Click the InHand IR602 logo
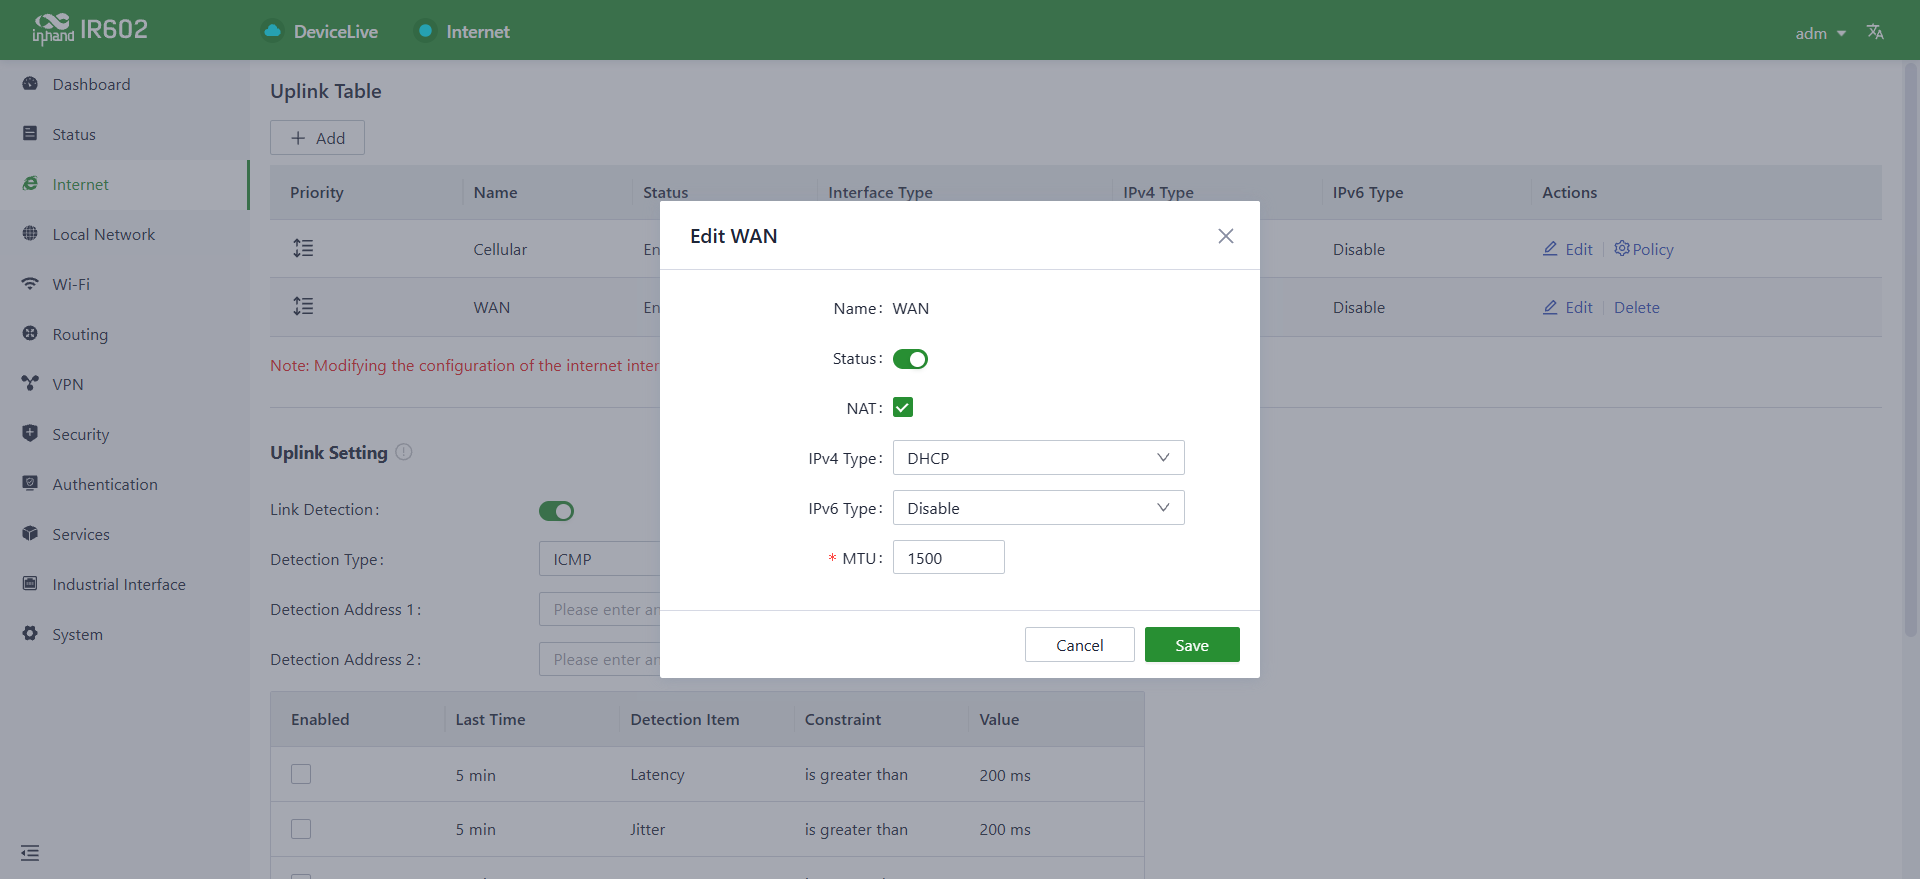Viewport: 1920px width, 879px height. 90,30
